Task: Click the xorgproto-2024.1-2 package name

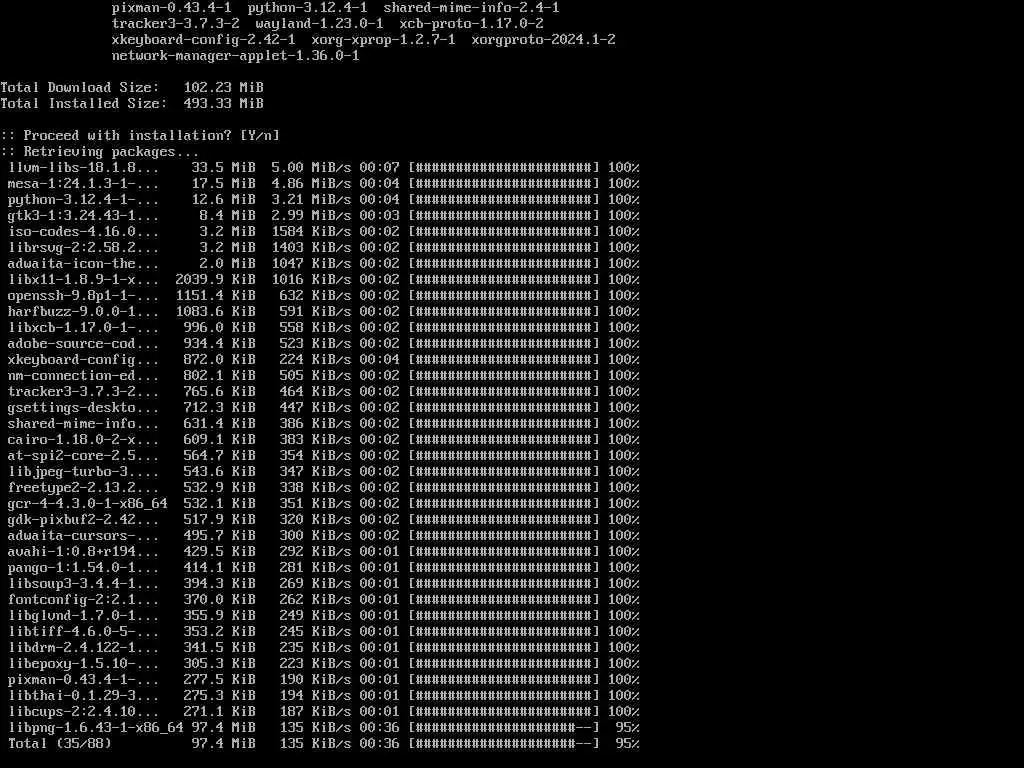Action: (543, 39)
